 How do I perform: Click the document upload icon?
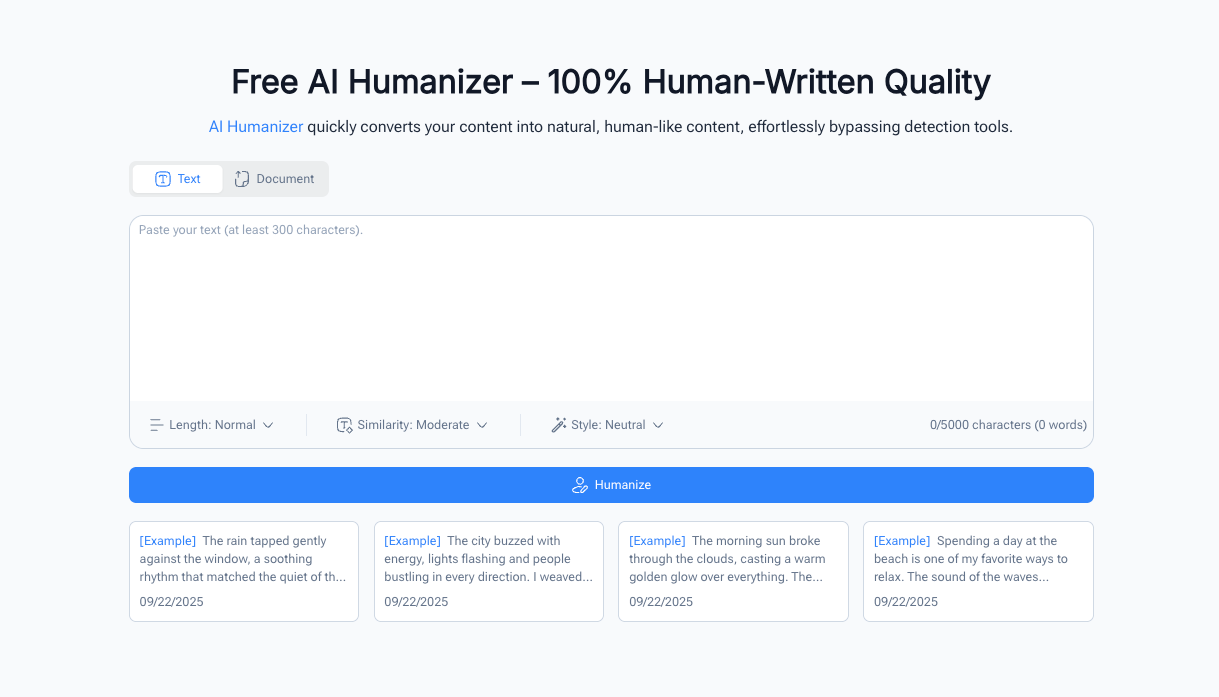[x=242, y=179]
